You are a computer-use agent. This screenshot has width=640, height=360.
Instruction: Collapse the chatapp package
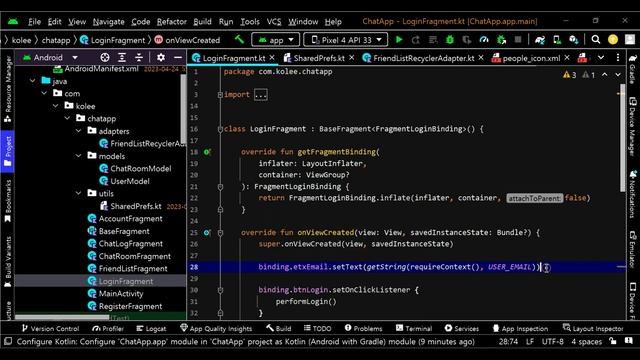coord(67,119)
